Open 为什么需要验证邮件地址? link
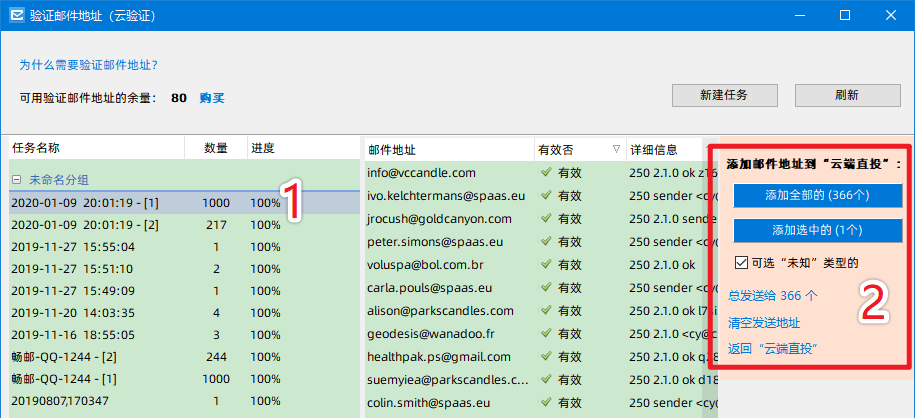This screenshot has width=915, height=418. pos(89,65)
